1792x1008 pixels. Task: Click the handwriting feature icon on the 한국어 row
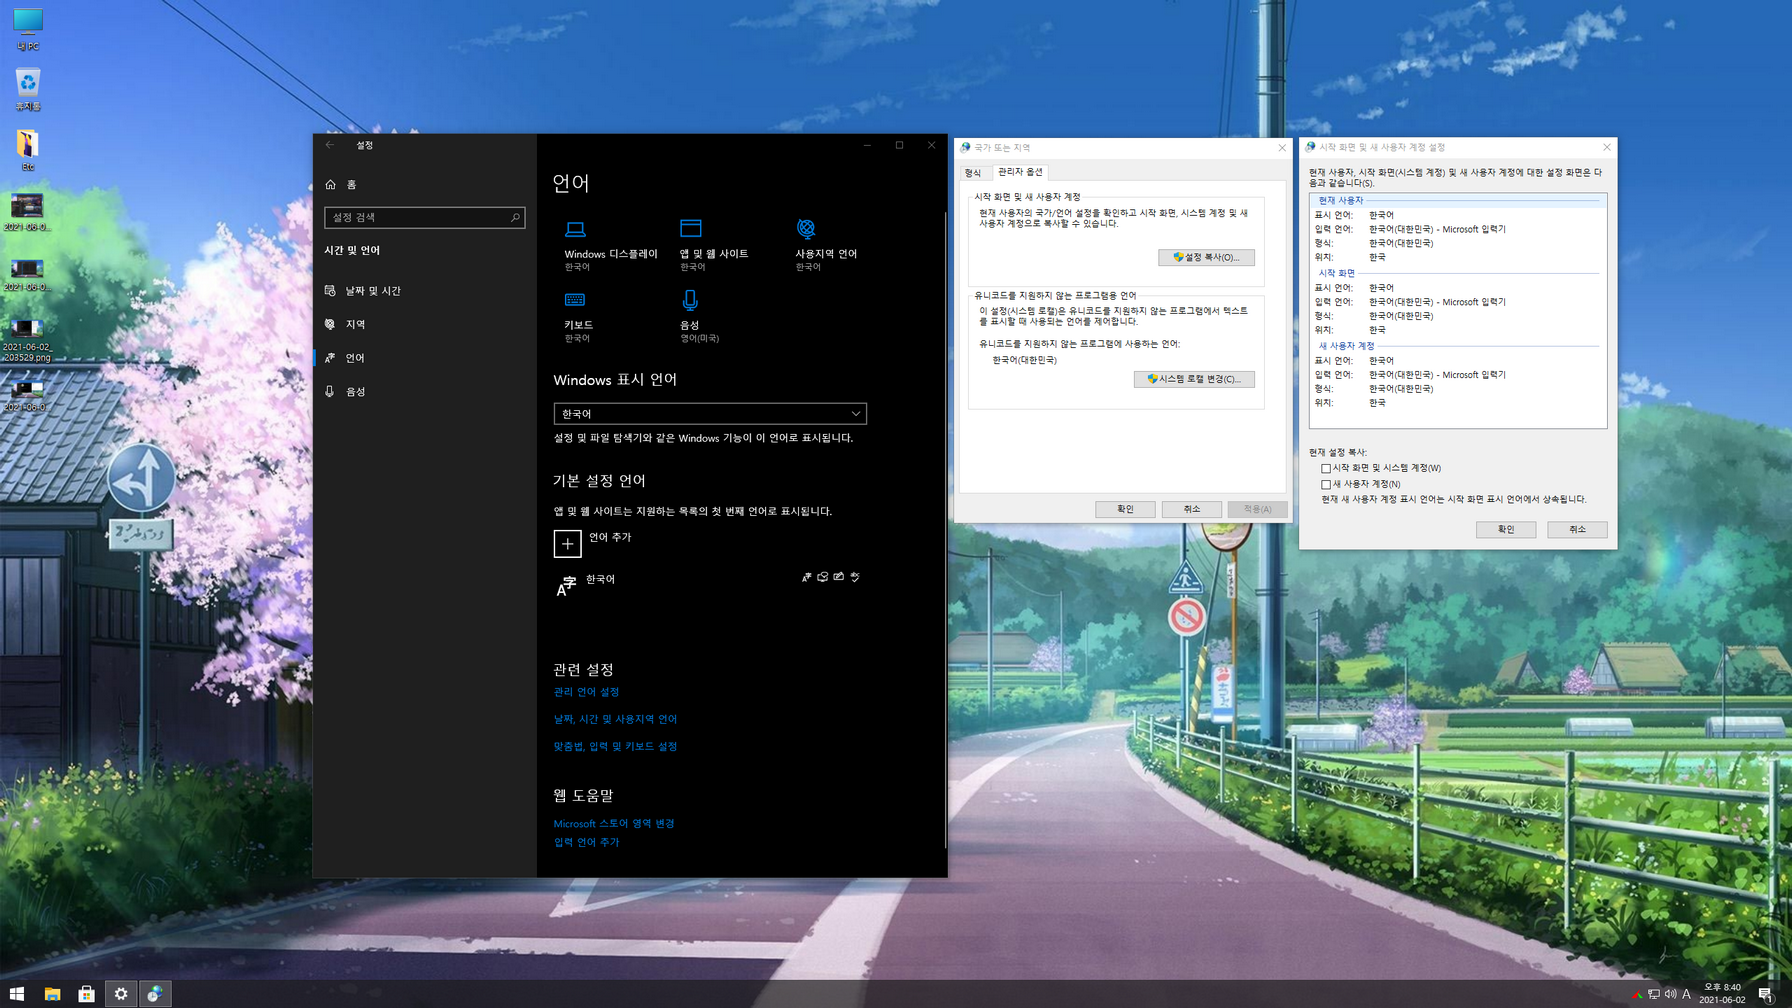point(839,577)
